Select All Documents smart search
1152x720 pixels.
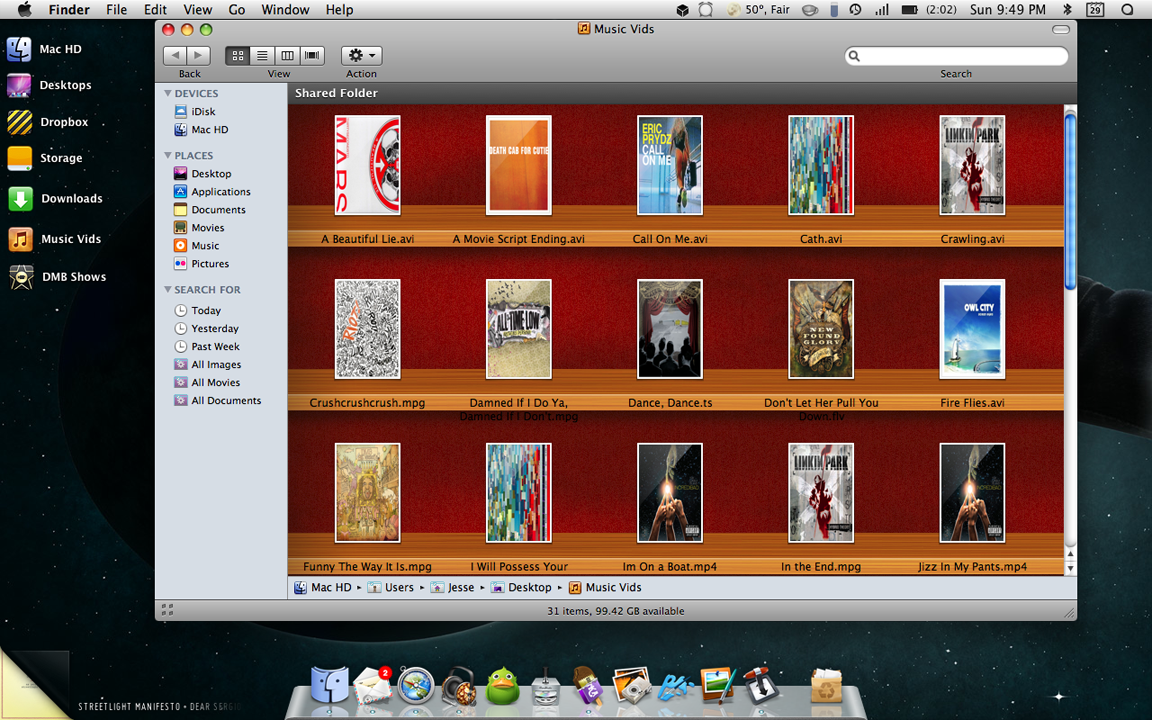coord(217,400)
